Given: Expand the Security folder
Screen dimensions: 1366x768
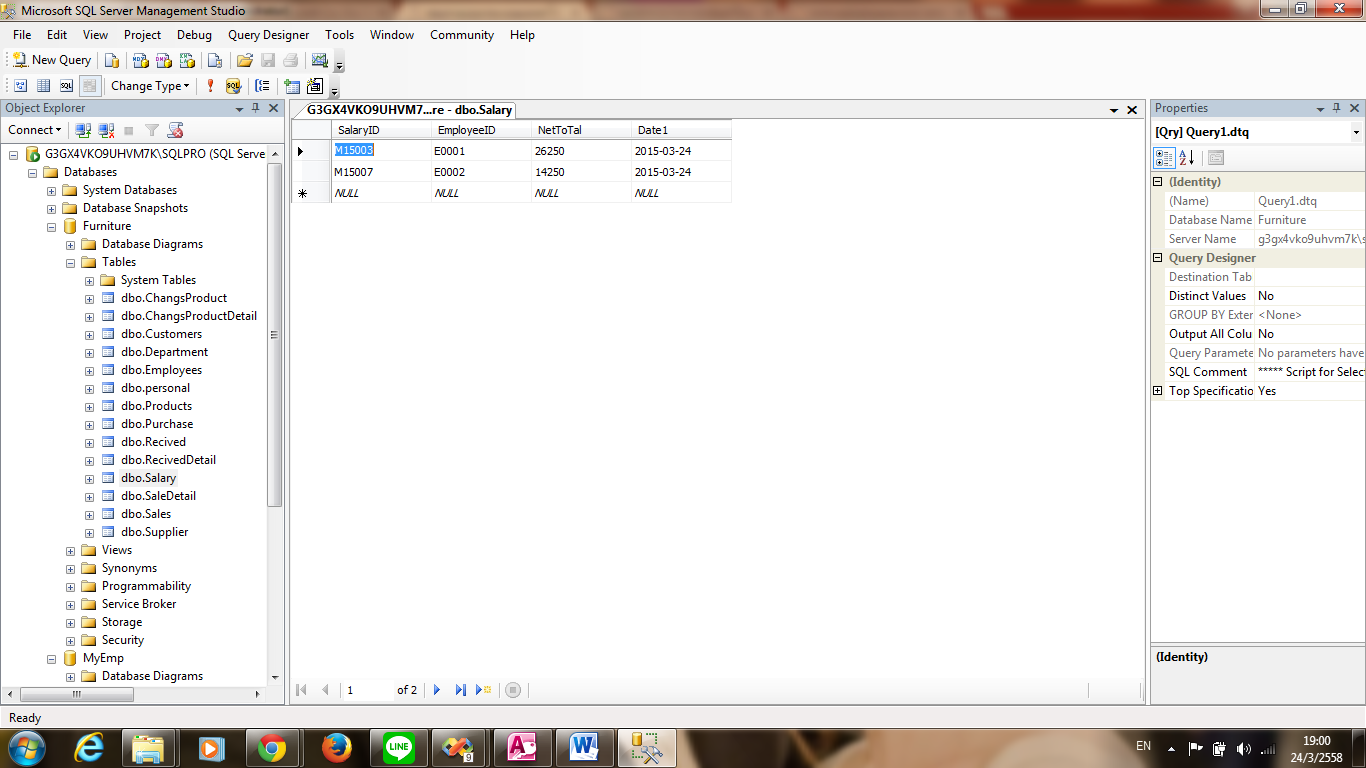Looking at the screenshot, I should [71, 640].
